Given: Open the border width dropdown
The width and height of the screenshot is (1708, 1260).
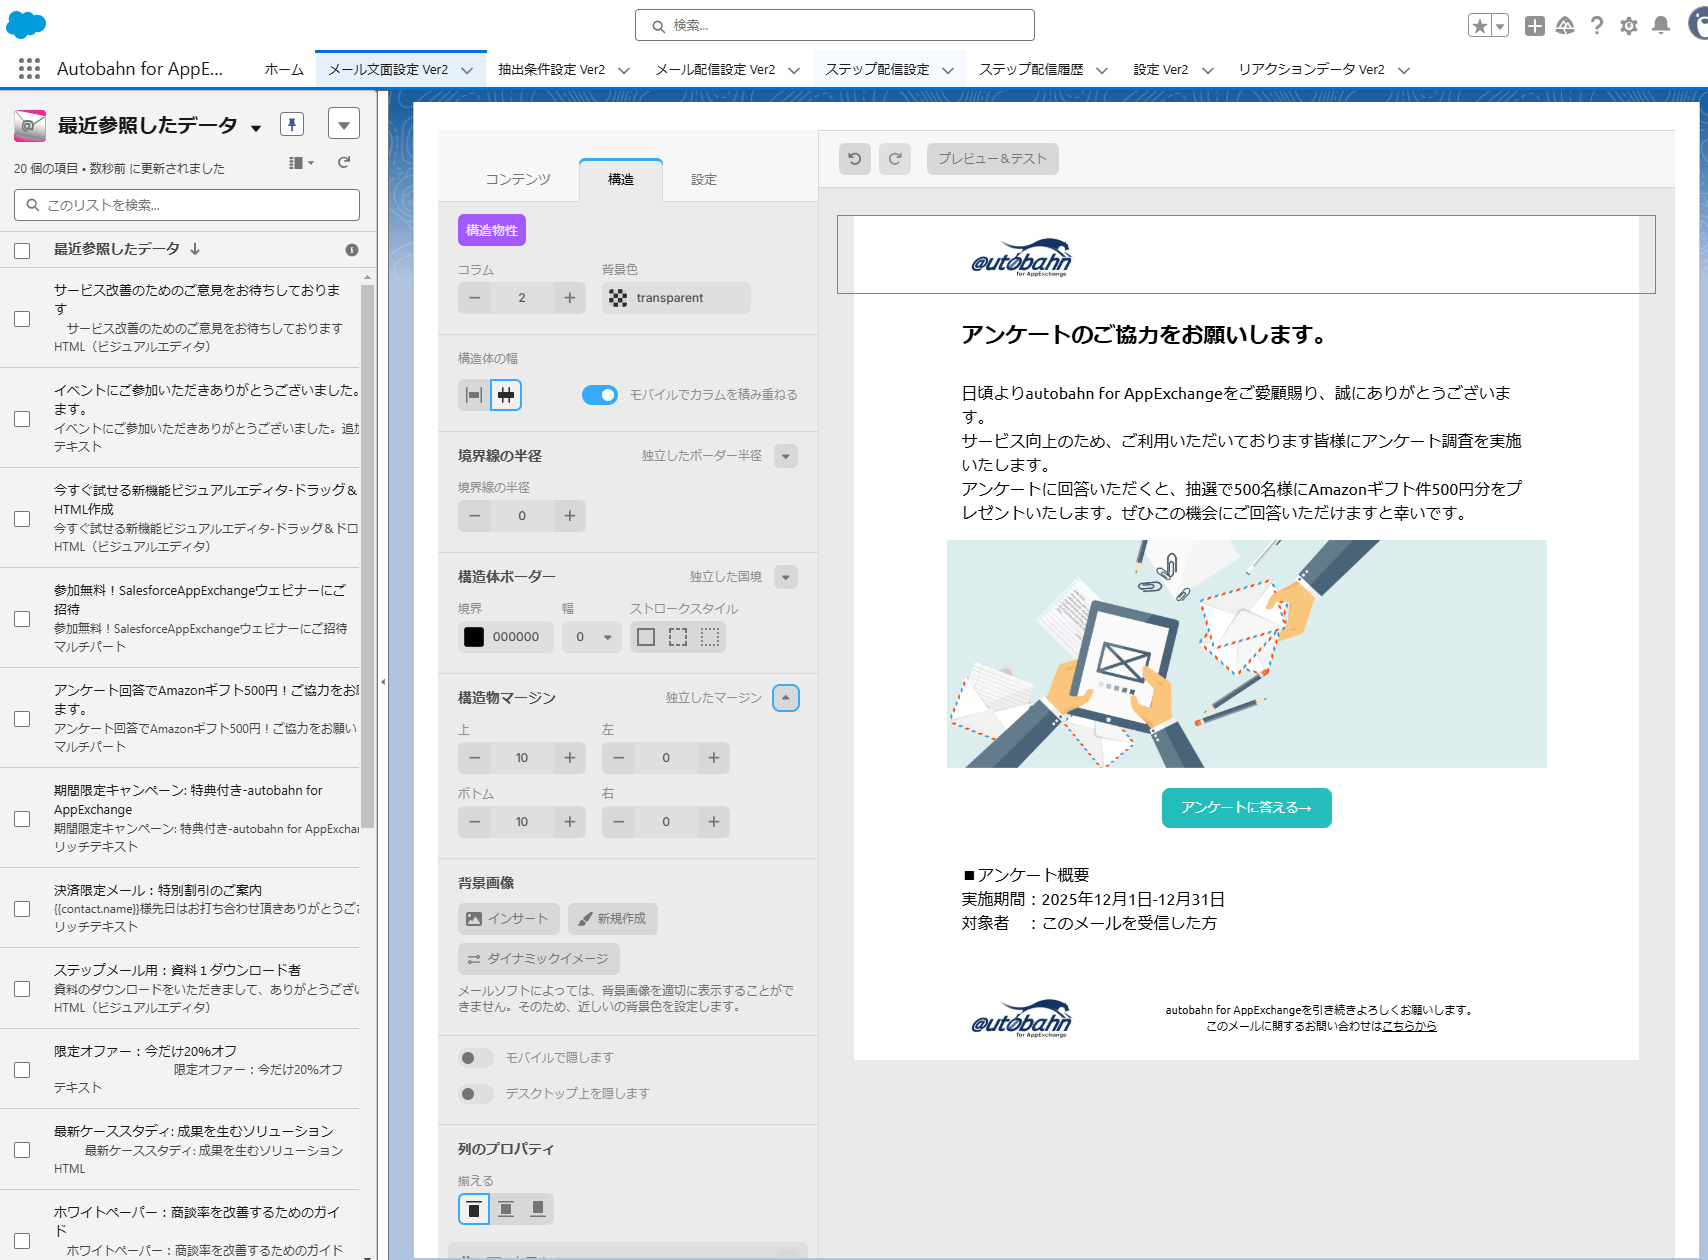Looking at the screenshot, I should pyautogui.click(x=592, y=637).
